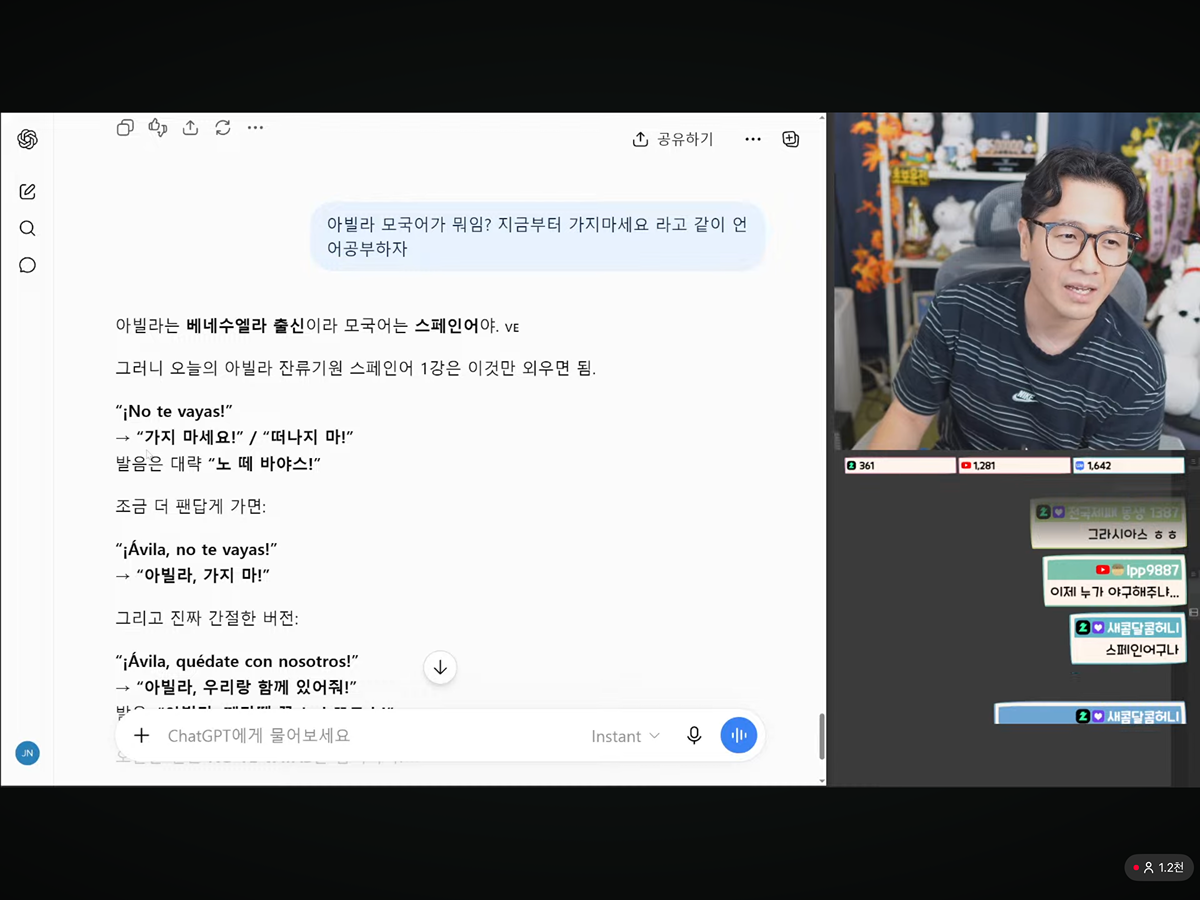Screen dimensions: 1200x900
Task: Click the 공유하기 share button
Action: (673, 139)
